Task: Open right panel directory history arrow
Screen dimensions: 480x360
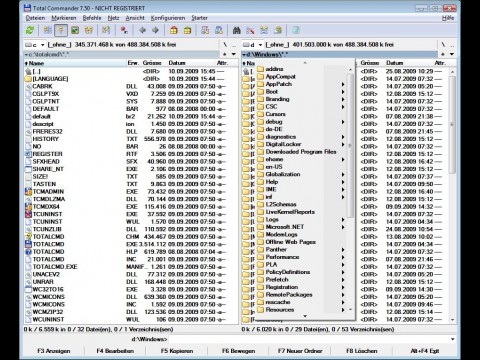Action: coord(452,54)
